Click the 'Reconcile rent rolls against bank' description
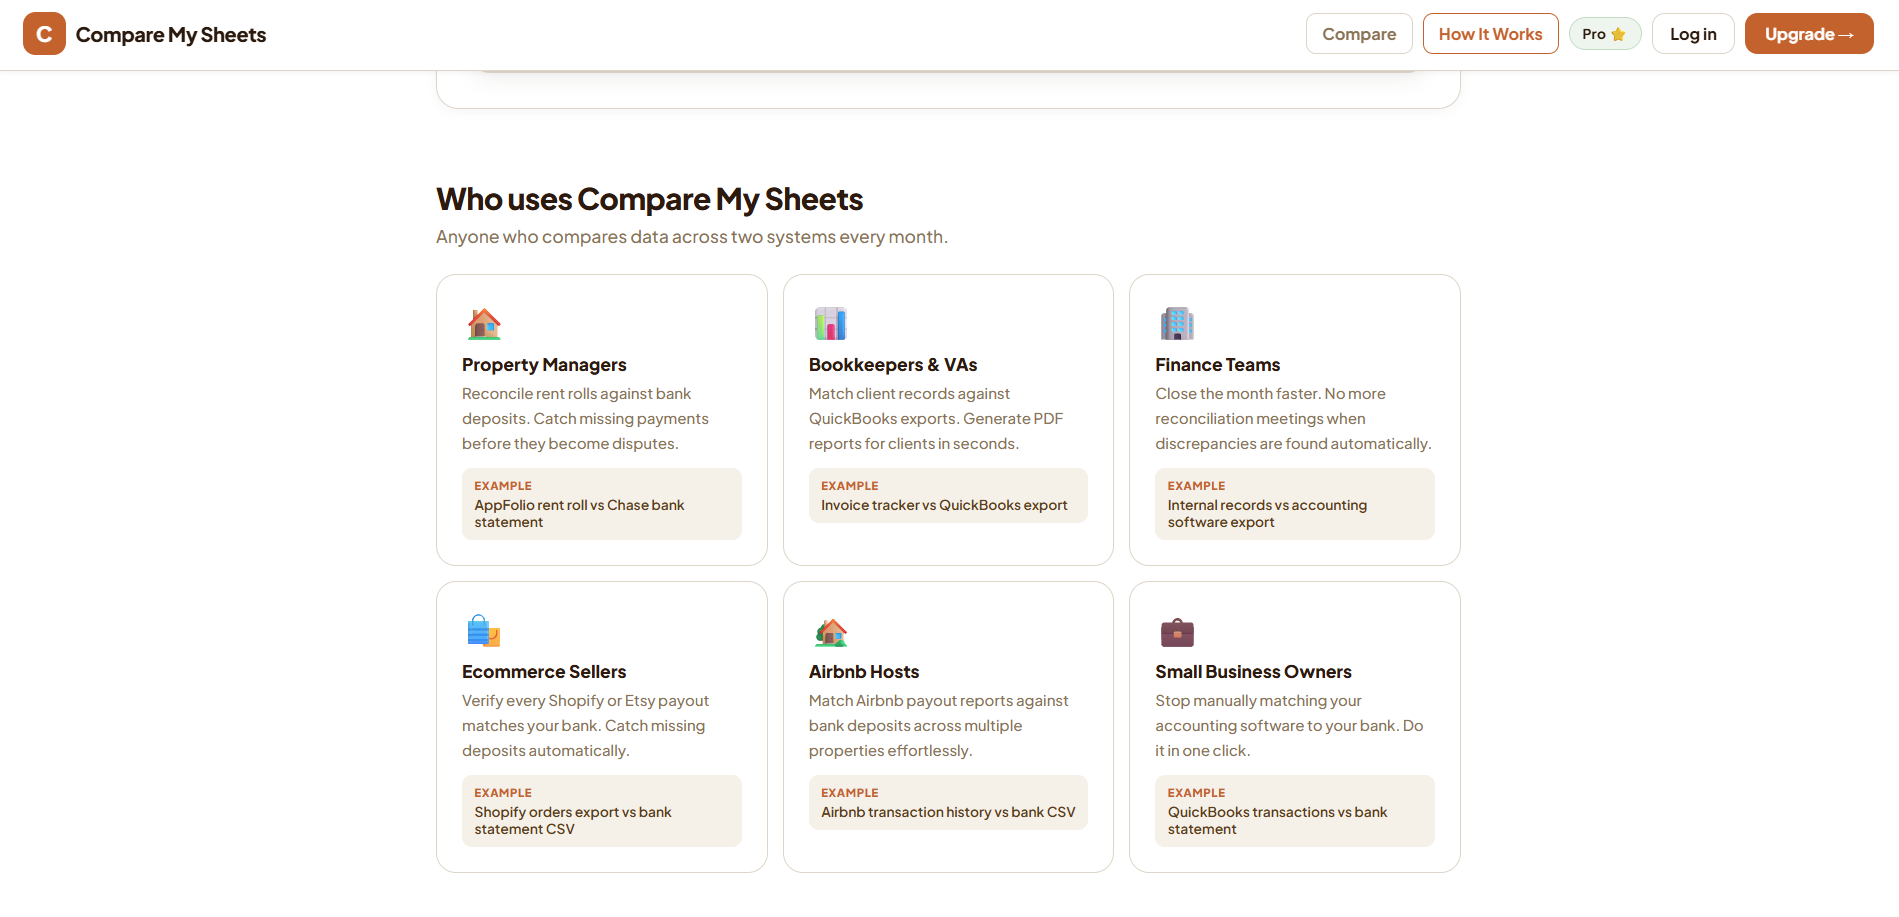Screen dimensions: 1899x917 (x=586, y=419)
